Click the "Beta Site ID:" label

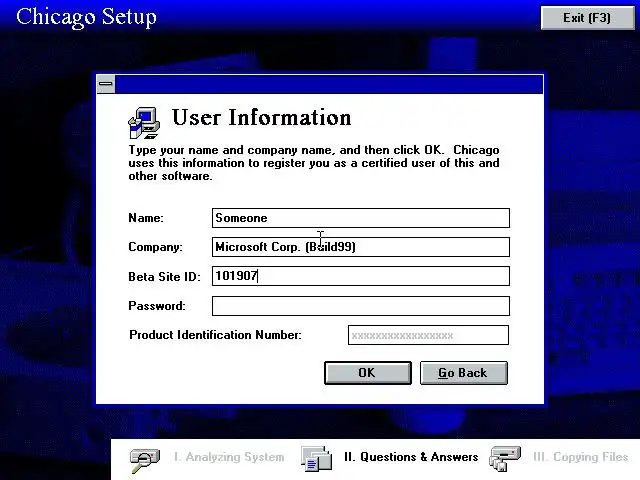pos(164,277)
